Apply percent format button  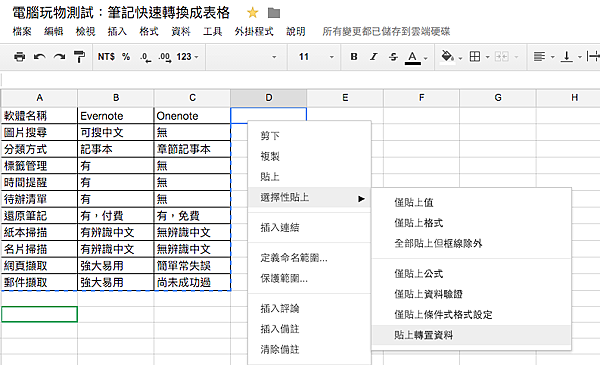coord(126,57)
